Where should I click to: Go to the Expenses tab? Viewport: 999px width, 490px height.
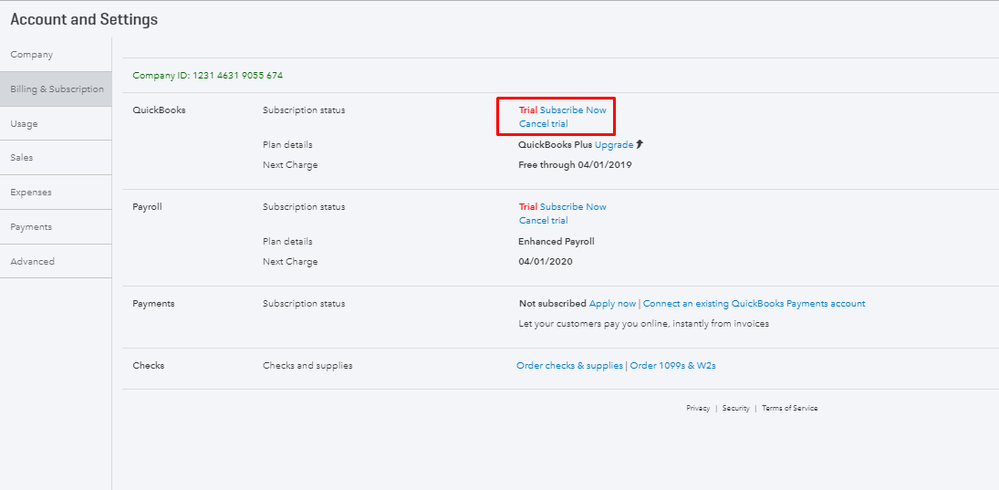pos(31,192)
